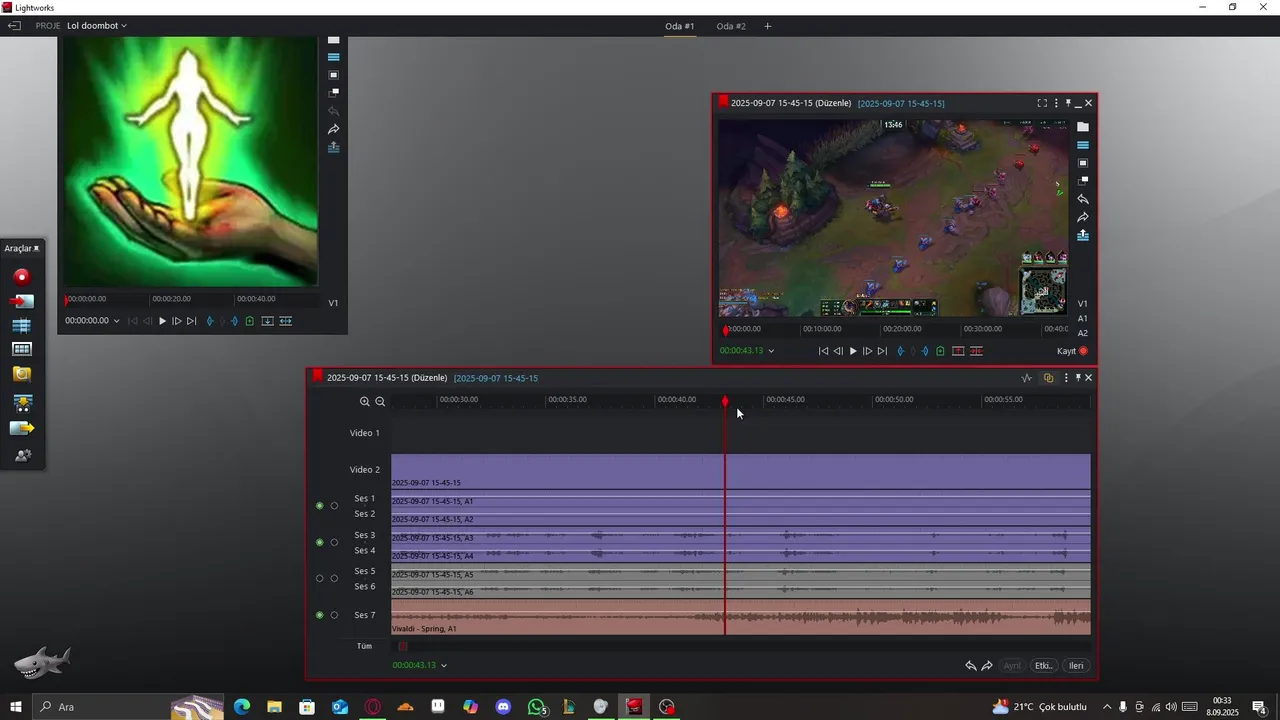Image resolution: width=1280 pixels, height=720 pixels.
Task: Jump to end in edit viewer
Action: (882, 351)
